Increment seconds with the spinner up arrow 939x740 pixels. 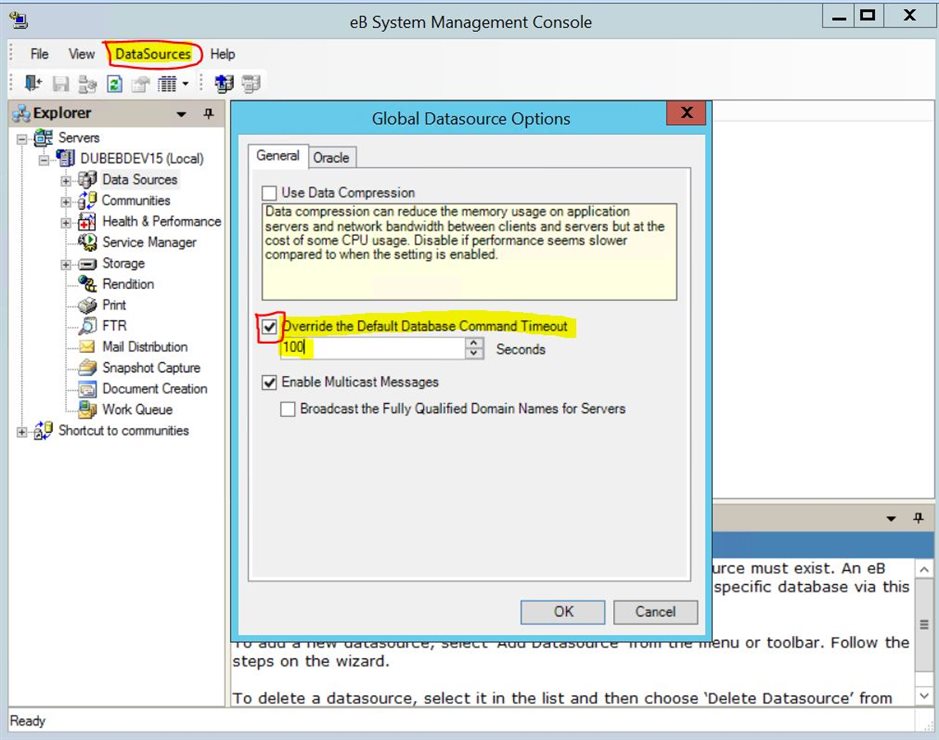click(x=473, y=344)
